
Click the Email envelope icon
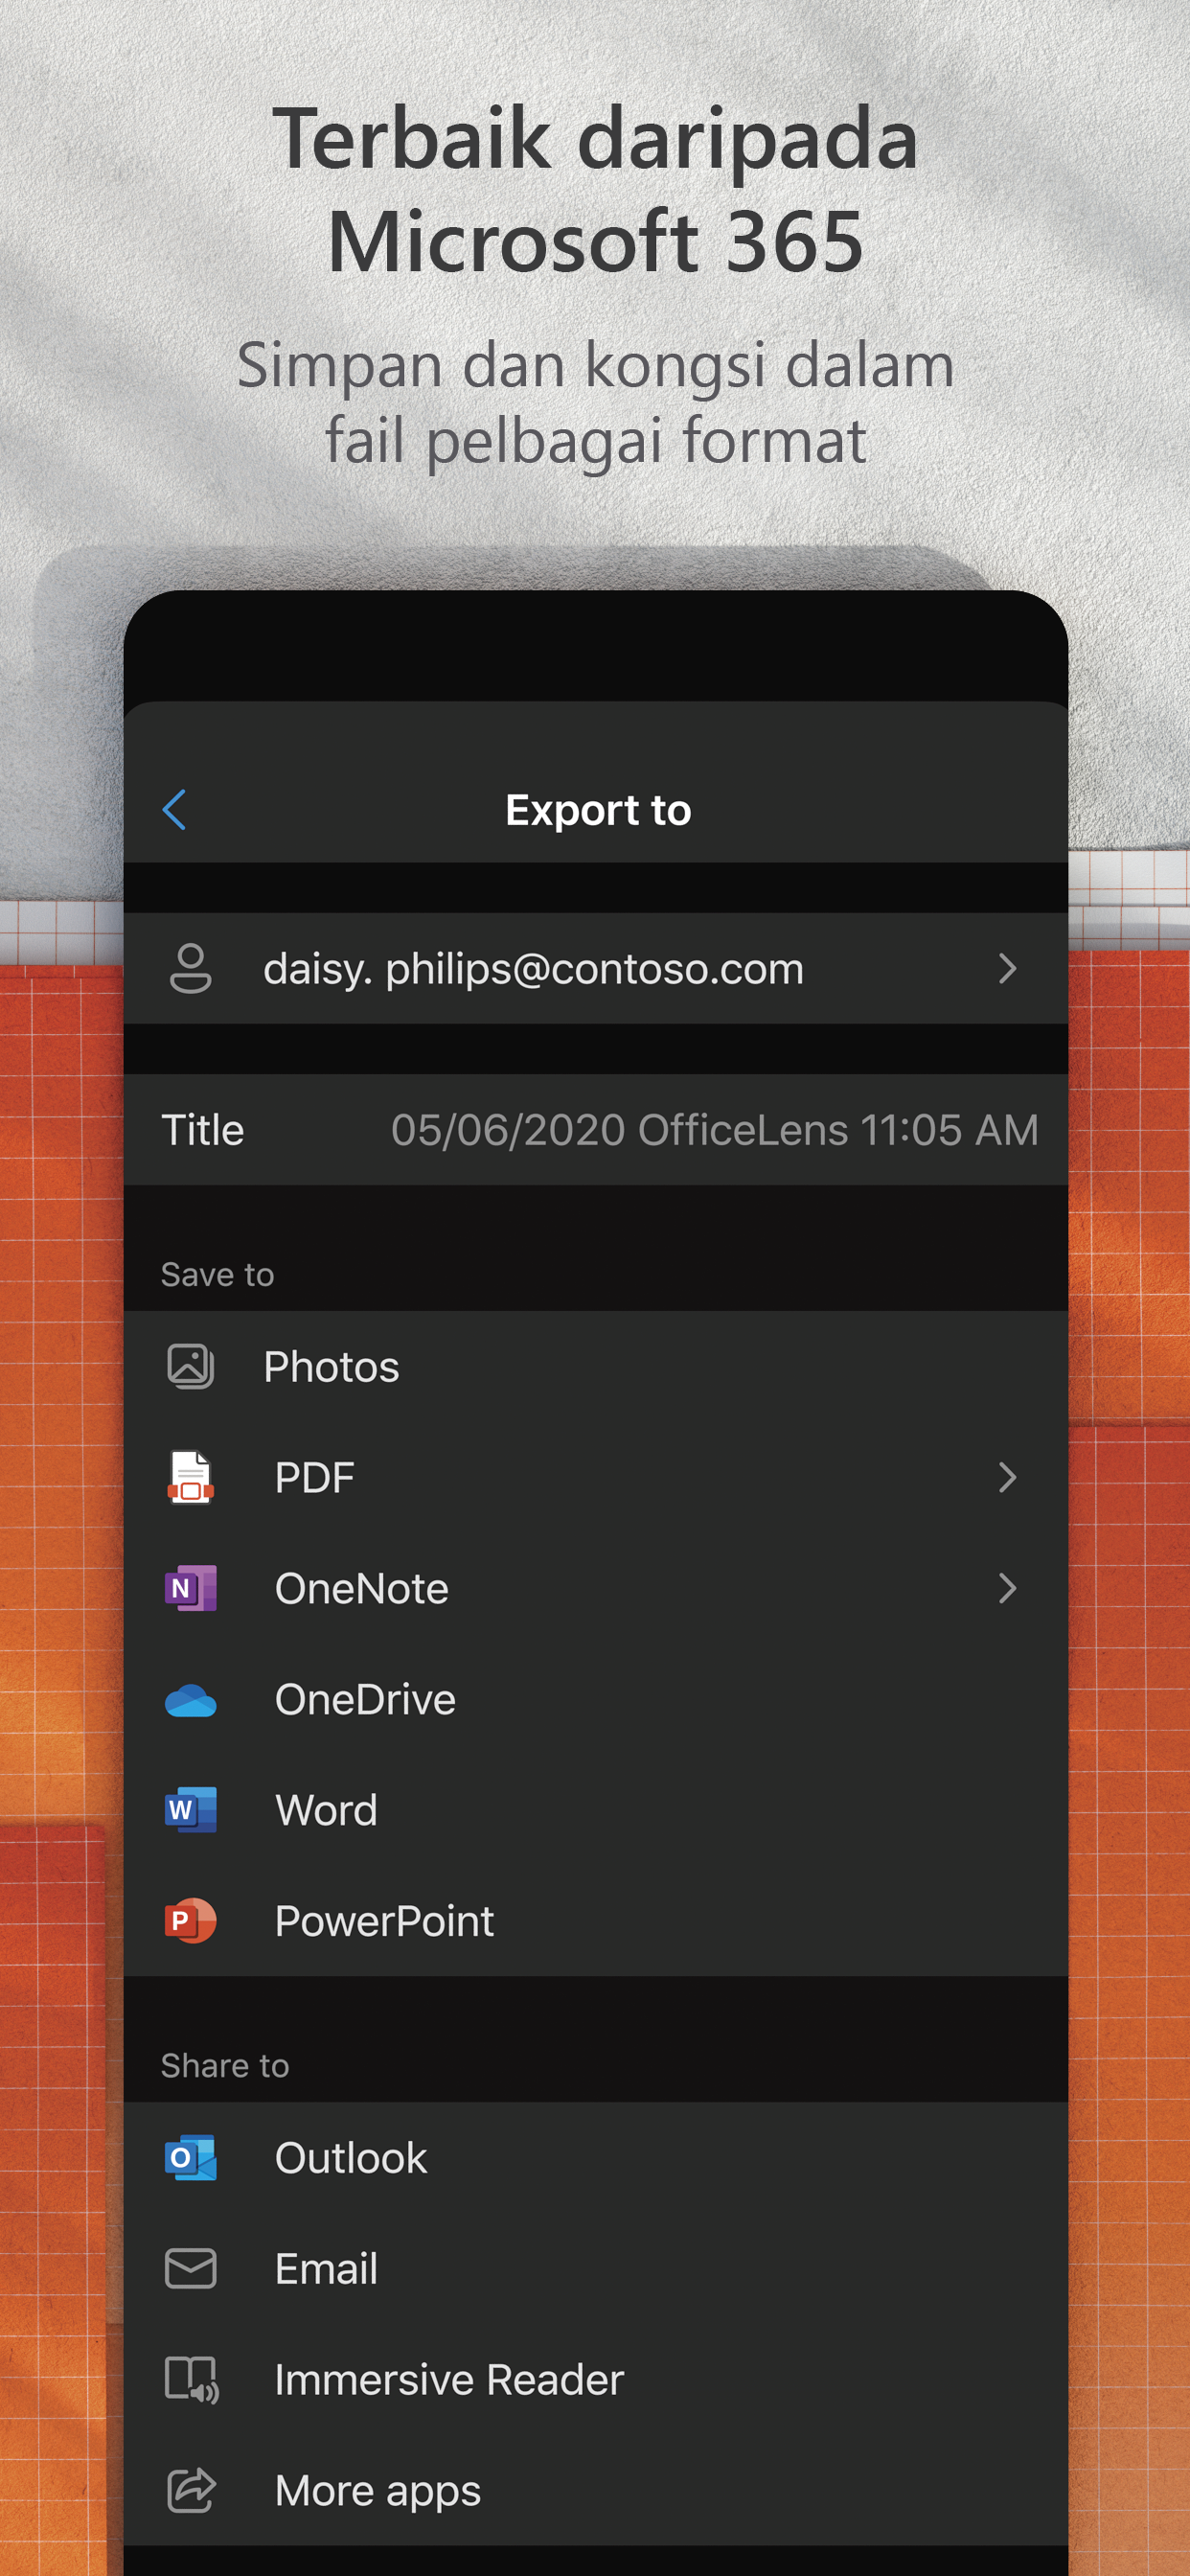pos(190,2268)
